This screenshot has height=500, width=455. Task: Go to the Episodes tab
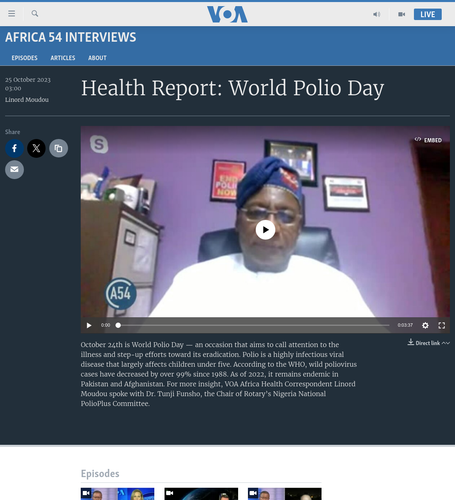(x=24, y=58)
